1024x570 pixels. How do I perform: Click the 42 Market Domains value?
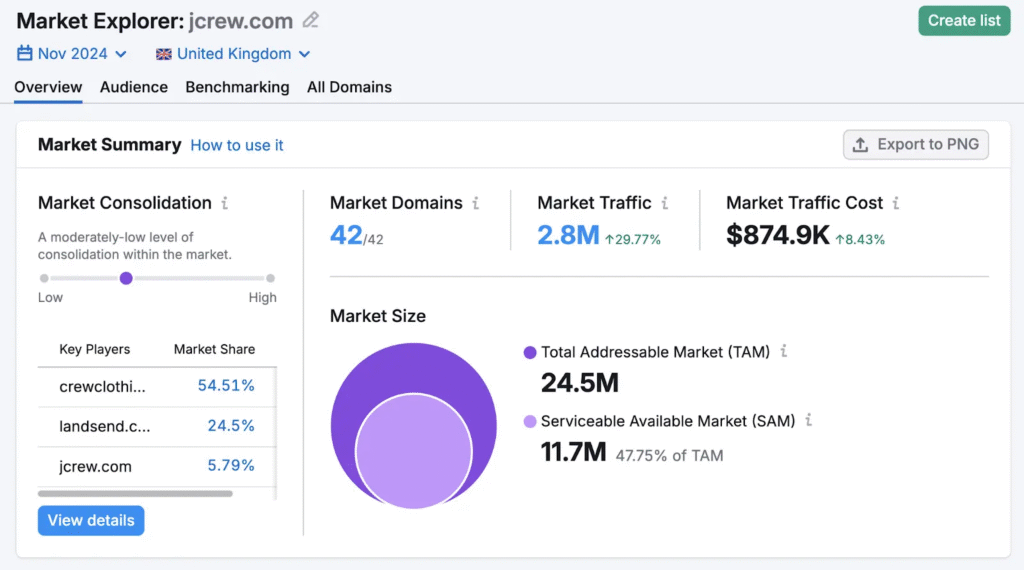point(346,235)
